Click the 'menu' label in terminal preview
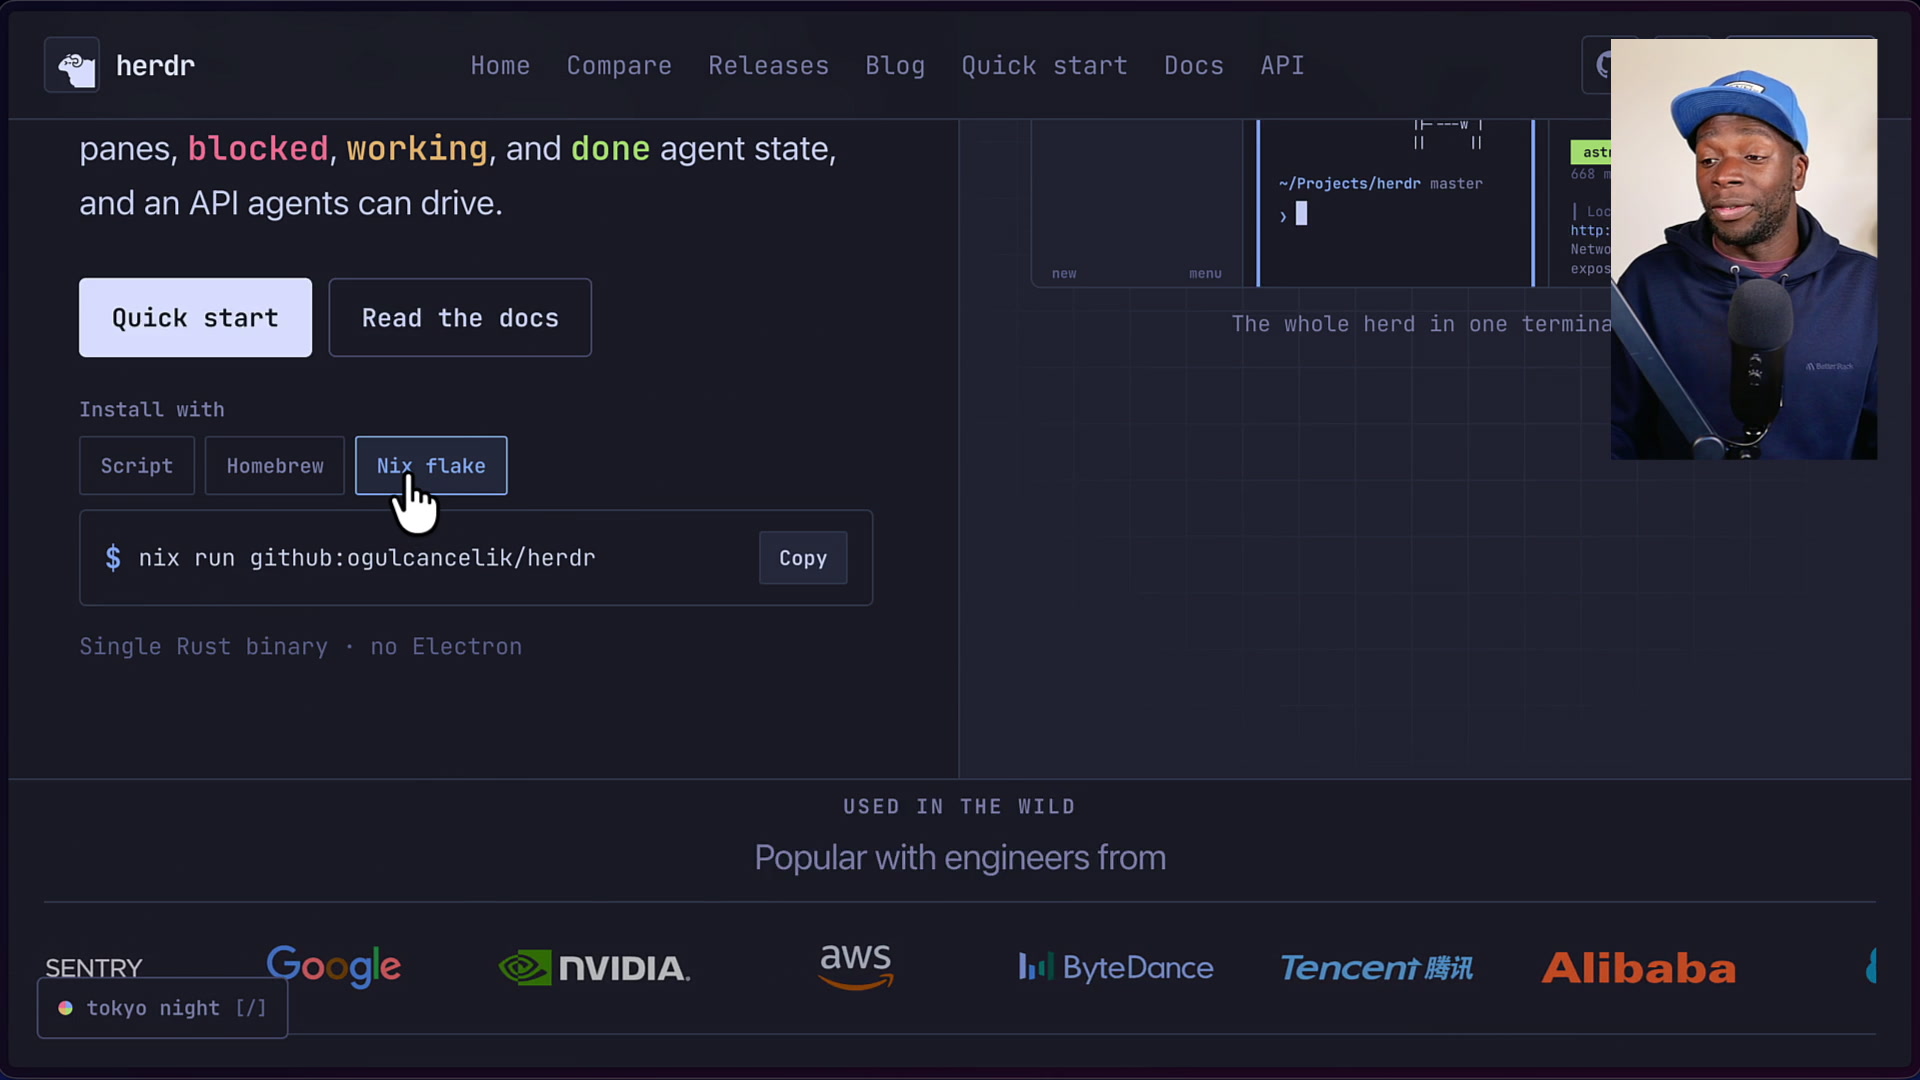This screenshot has height=1080, width=1920. [1205, 273]
